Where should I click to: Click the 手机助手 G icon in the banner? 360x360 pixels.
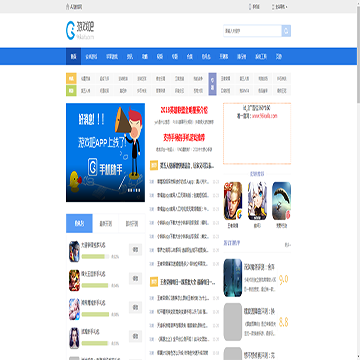92,168
